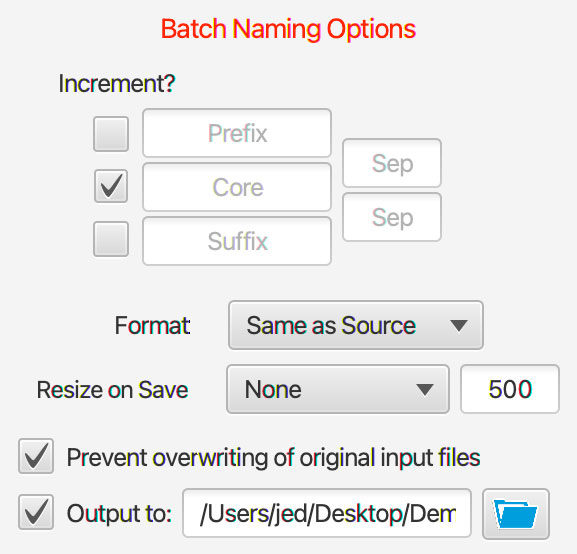Viewport: 577px width, 554px height.
Task: Enable the Prefix increment checkbox
Action: [111, 134]
